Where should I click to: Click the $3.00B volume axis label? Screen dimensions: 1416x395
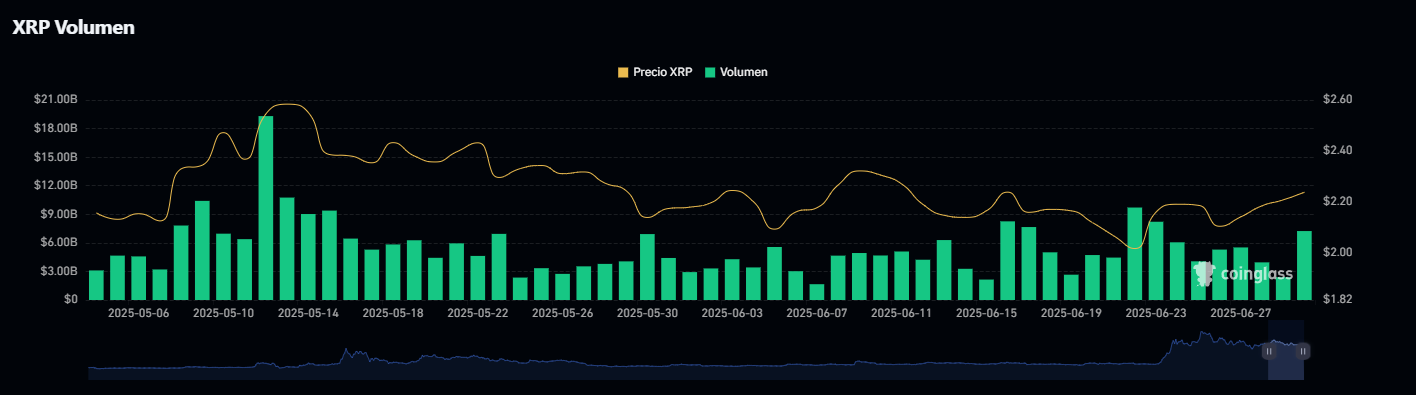(x=58, y=271)
